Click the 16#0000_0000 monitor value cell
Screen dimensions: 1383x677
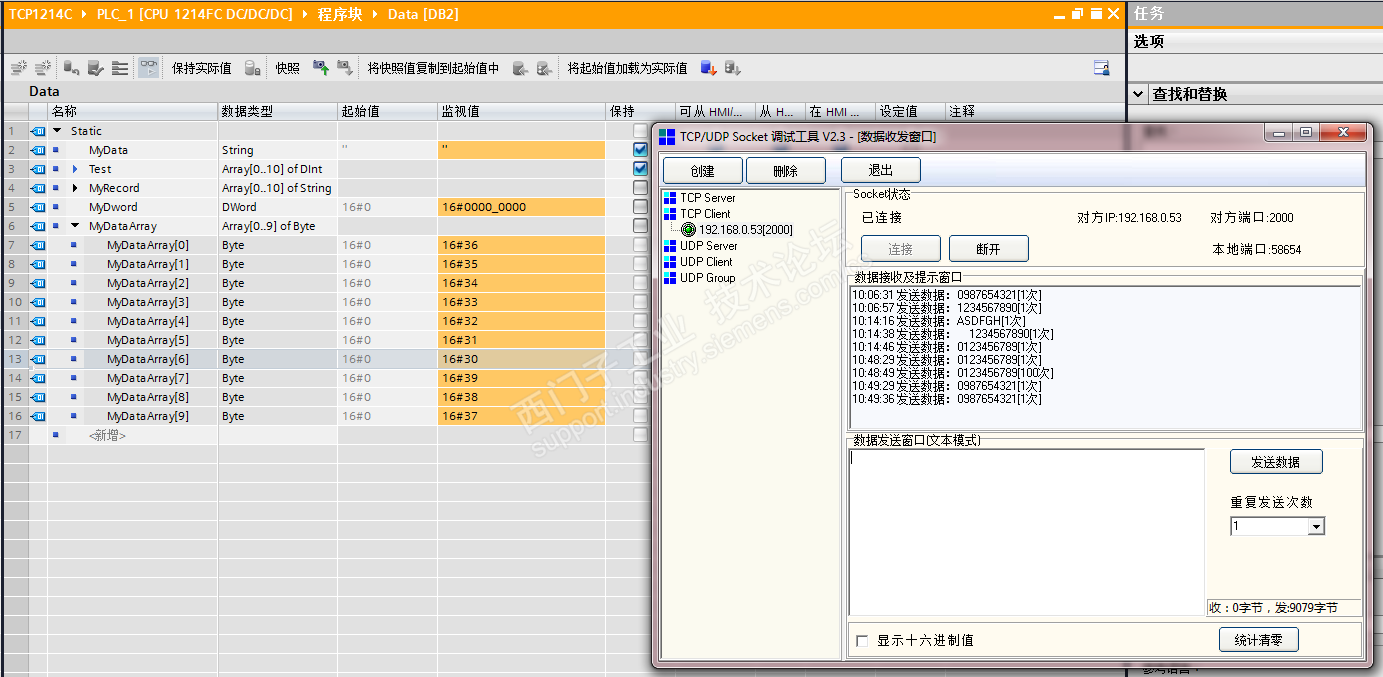(x=521, y=207)
